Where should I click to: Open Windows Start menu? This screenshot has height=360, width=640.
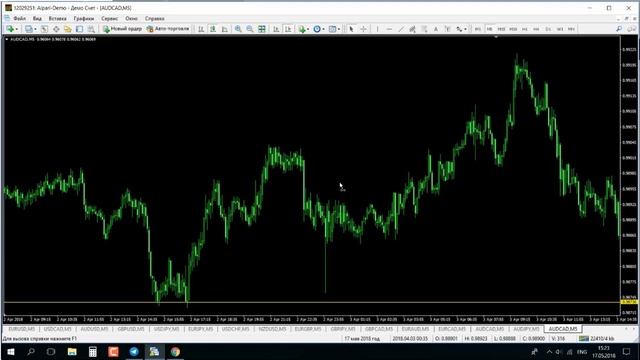pyautogui.click(x=11, y=351)
